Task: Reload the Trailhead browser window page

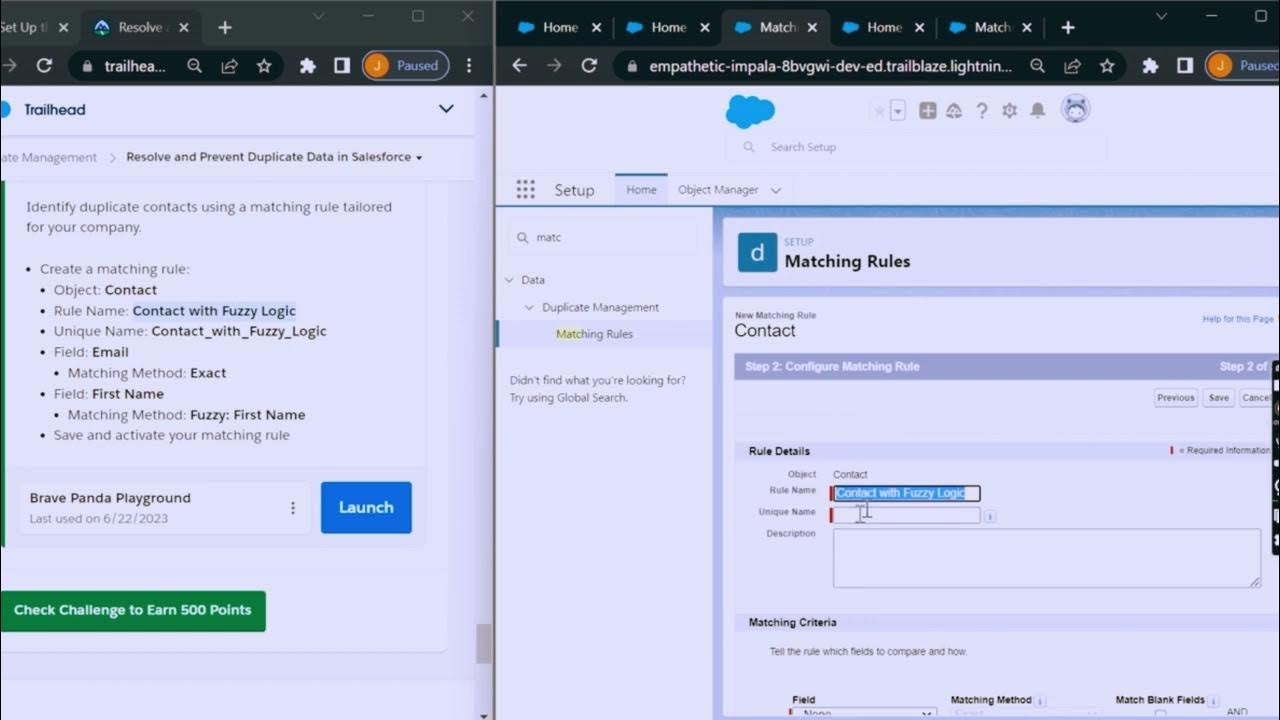Action: click(44, 66)
